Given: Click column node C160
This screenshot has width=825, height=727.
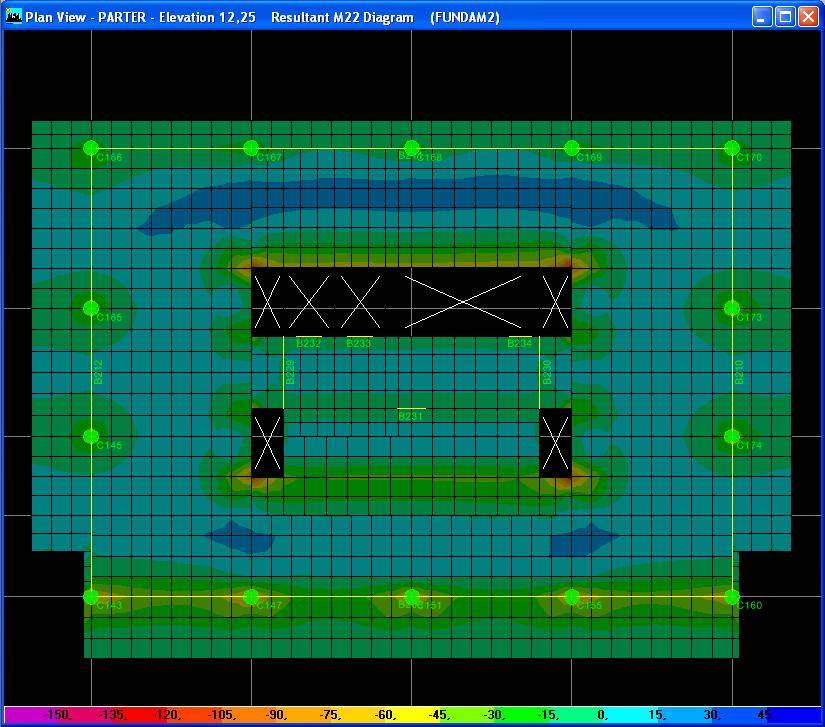Looking at the screenshot, I should coord(732,597).
